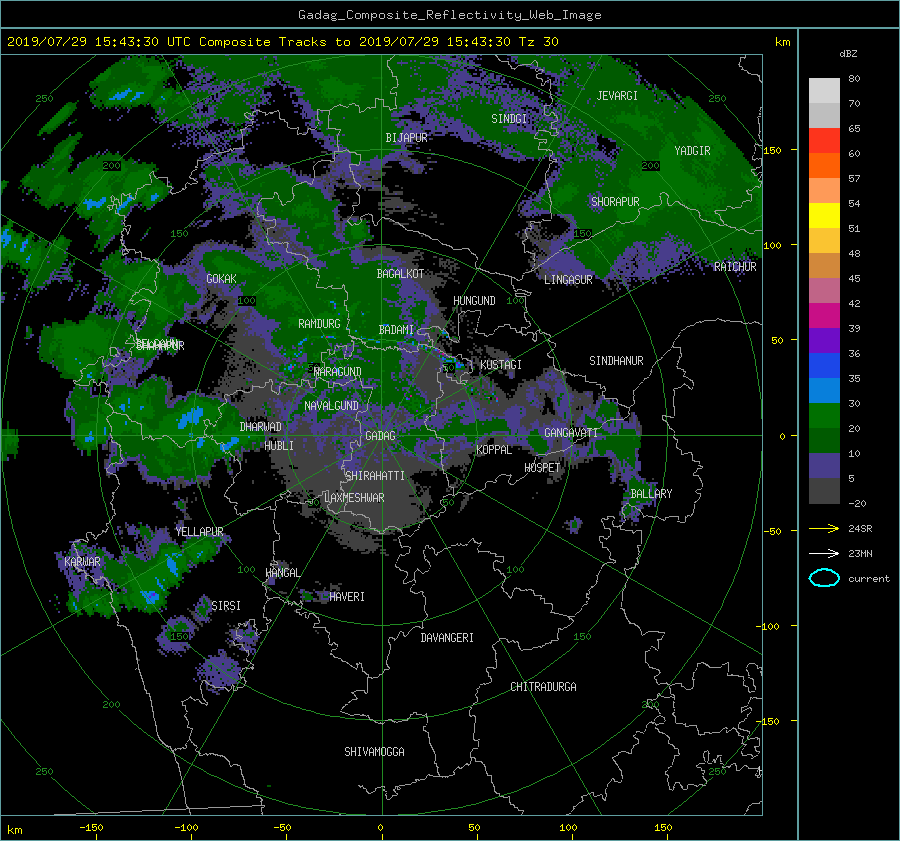
Task: Click the RAMDURG city label
Action: [319, 324]
